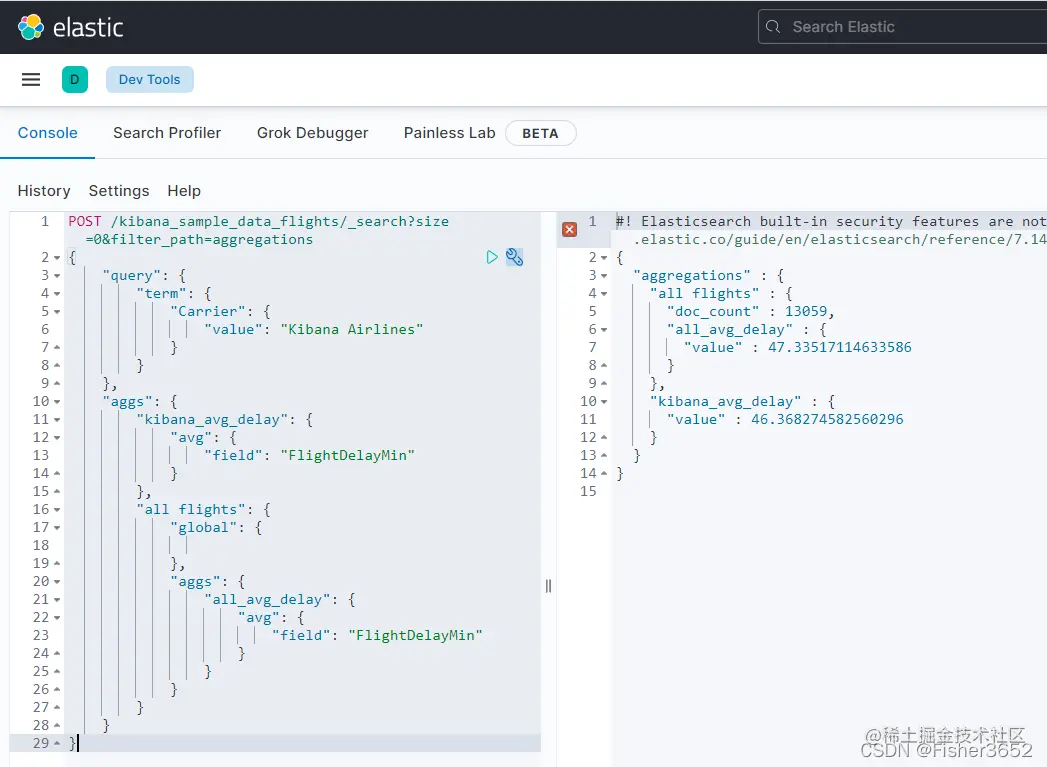Click the pane resize divider handle
This screenshot has width=1047, height=767.
pos(548,586)
